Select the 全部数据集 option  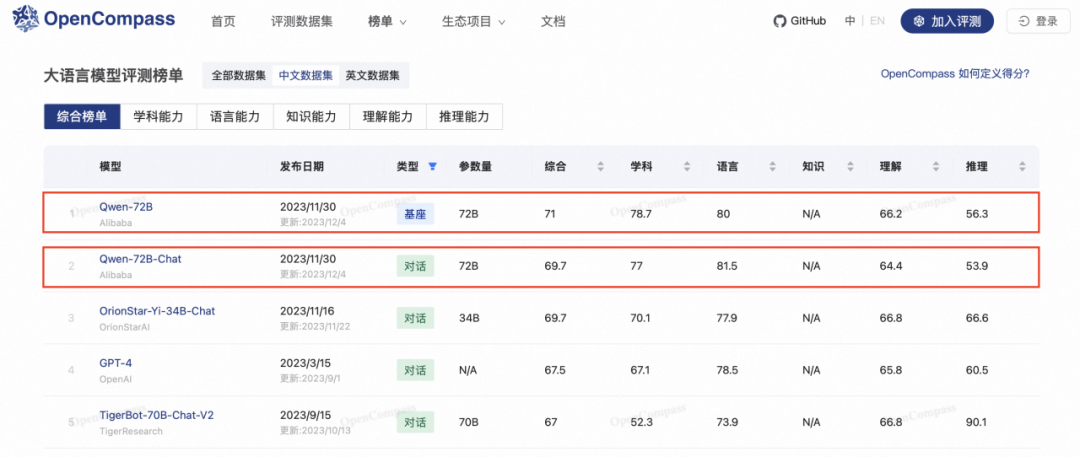pyautogui.click(x=238, y=76)
